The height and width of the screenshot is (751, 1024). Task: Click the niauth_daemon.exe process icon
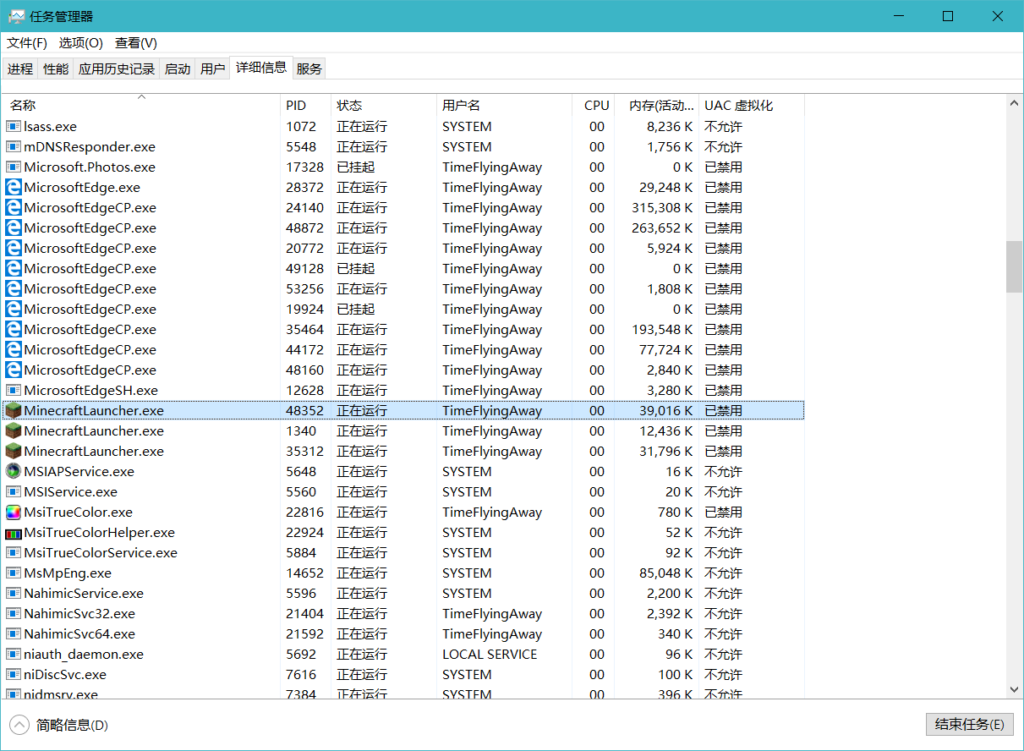13,654
